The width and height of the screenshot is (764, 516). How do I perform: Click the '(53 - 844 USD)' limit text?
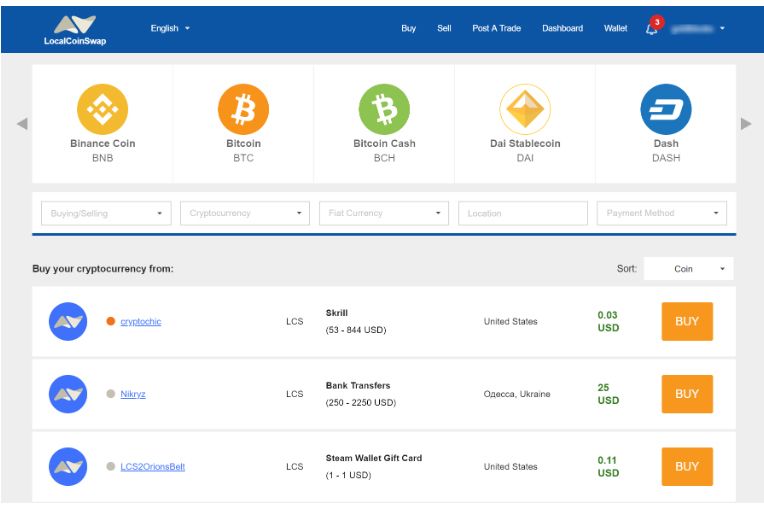(x=356, y=330)
